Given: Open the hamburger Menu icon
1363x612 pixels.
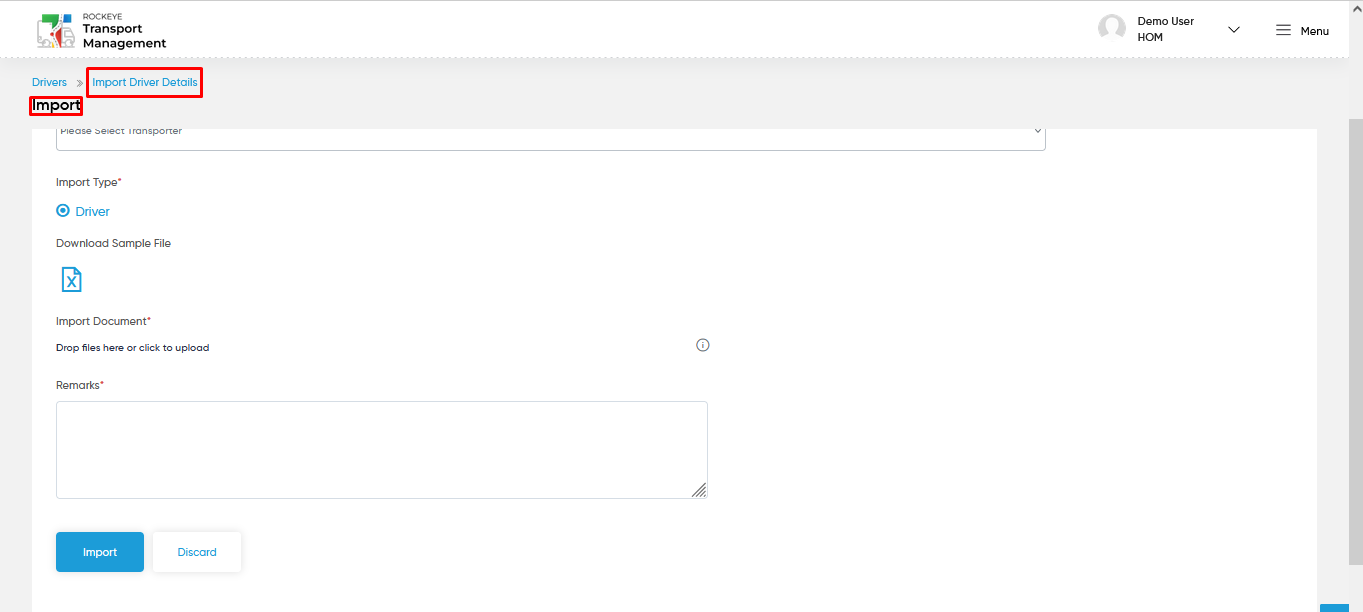Looking at the screenshot, I should point(1283,30).
